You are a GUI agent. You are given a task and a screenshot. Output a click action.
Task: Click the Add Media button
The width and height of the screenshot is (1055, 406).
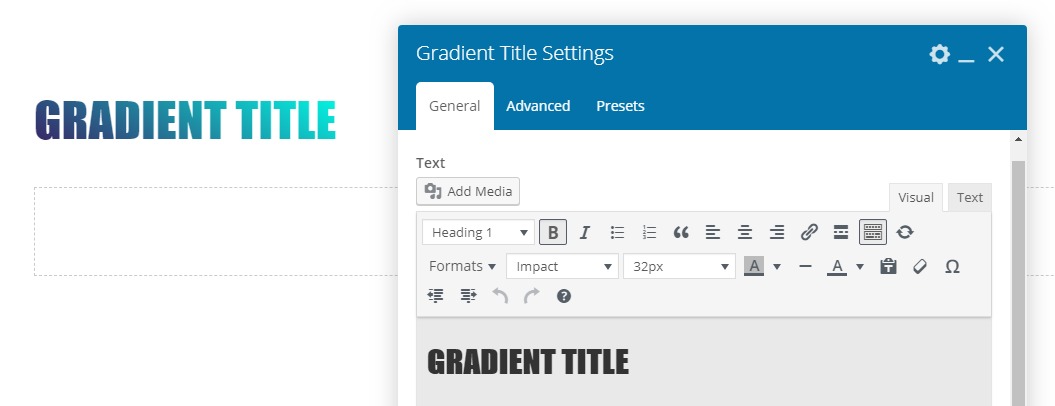pos(468,191)
